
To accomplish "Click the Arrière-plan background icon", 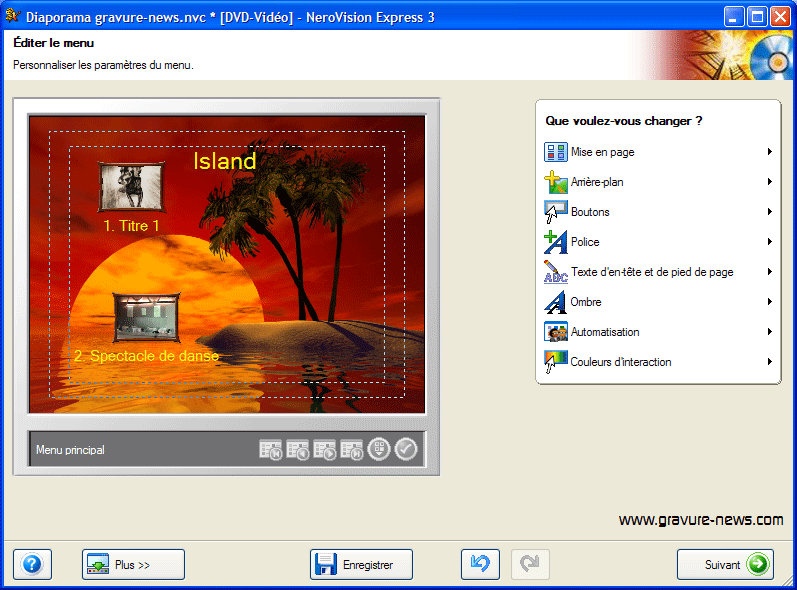I will point(556,182).
